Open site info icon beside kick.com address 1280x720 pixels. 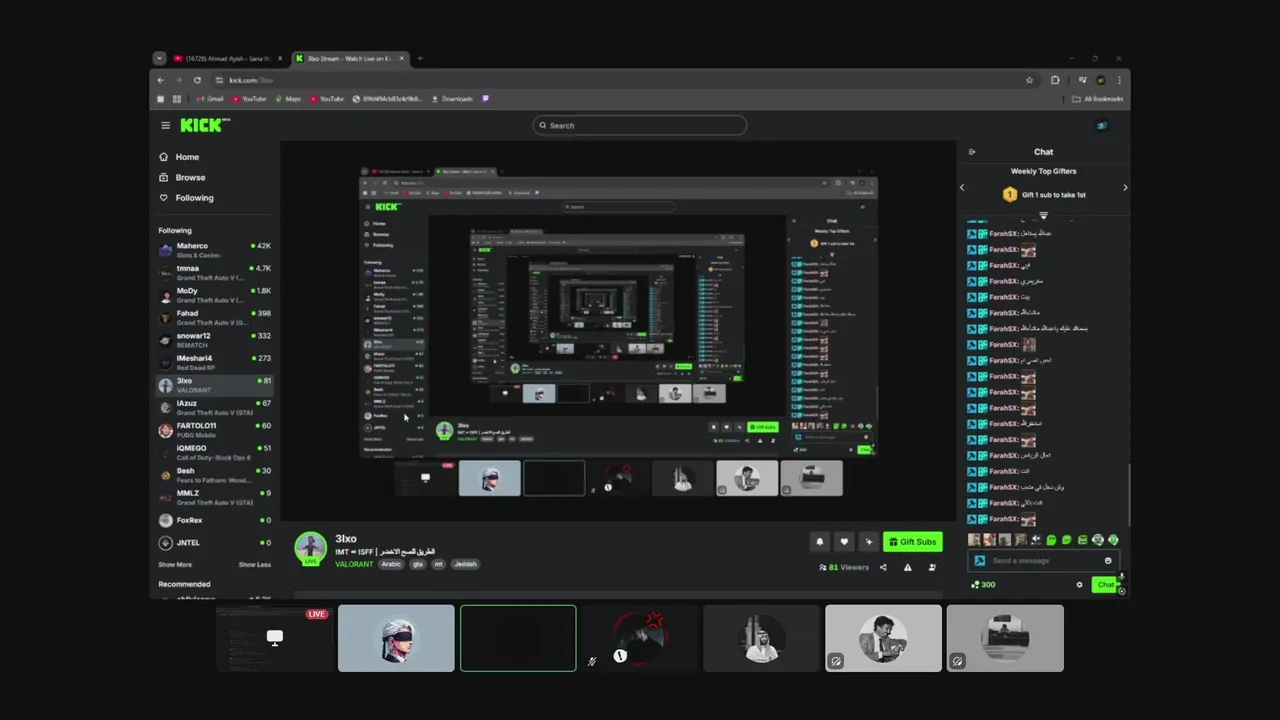[x=218, y=80]
